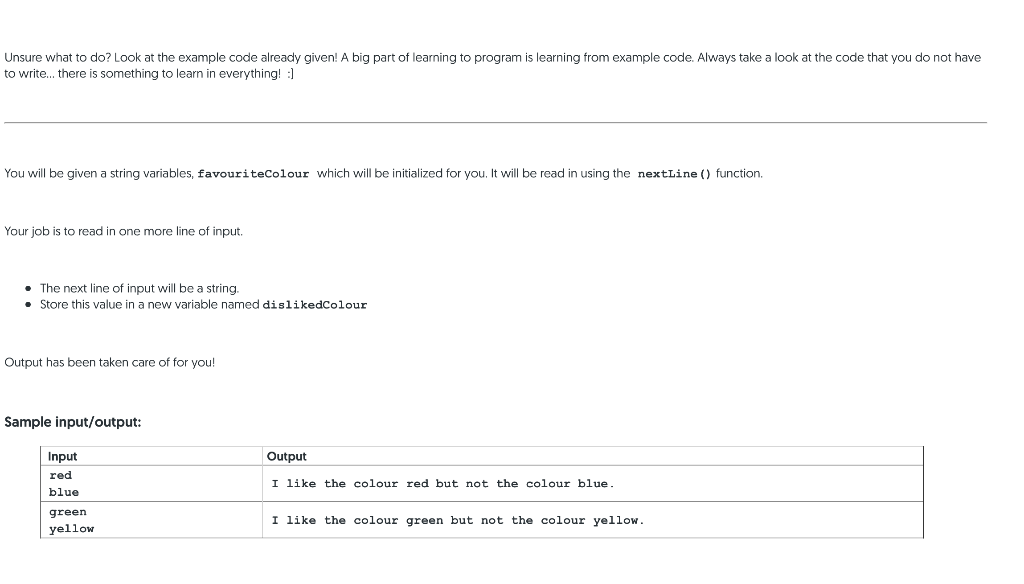Click the 'blue' input cell text
Screen dimensions: 1024x584
[64, 493]
